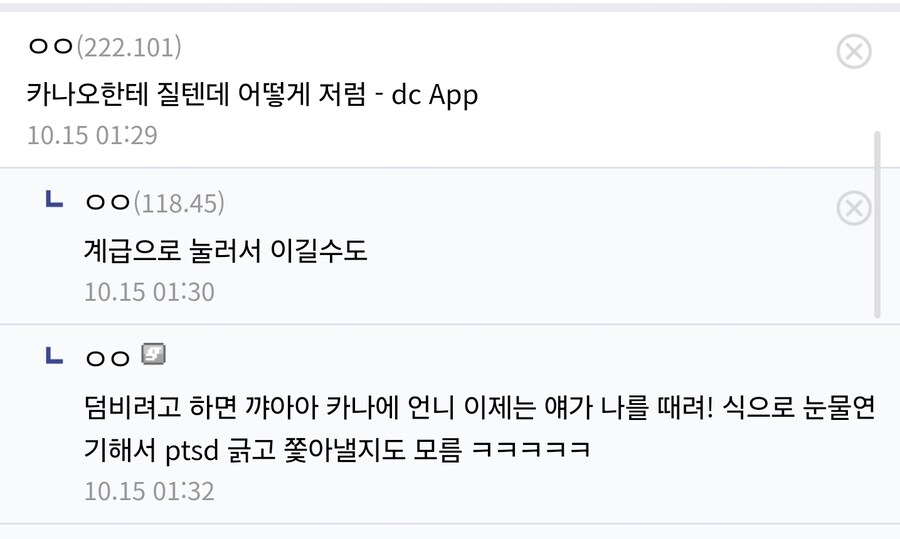Image resolution: width=900 pixels, height=539 pixels.
Task: Delete the comment by ㅇㅇ (222.101)
Action: pos(853,51)
